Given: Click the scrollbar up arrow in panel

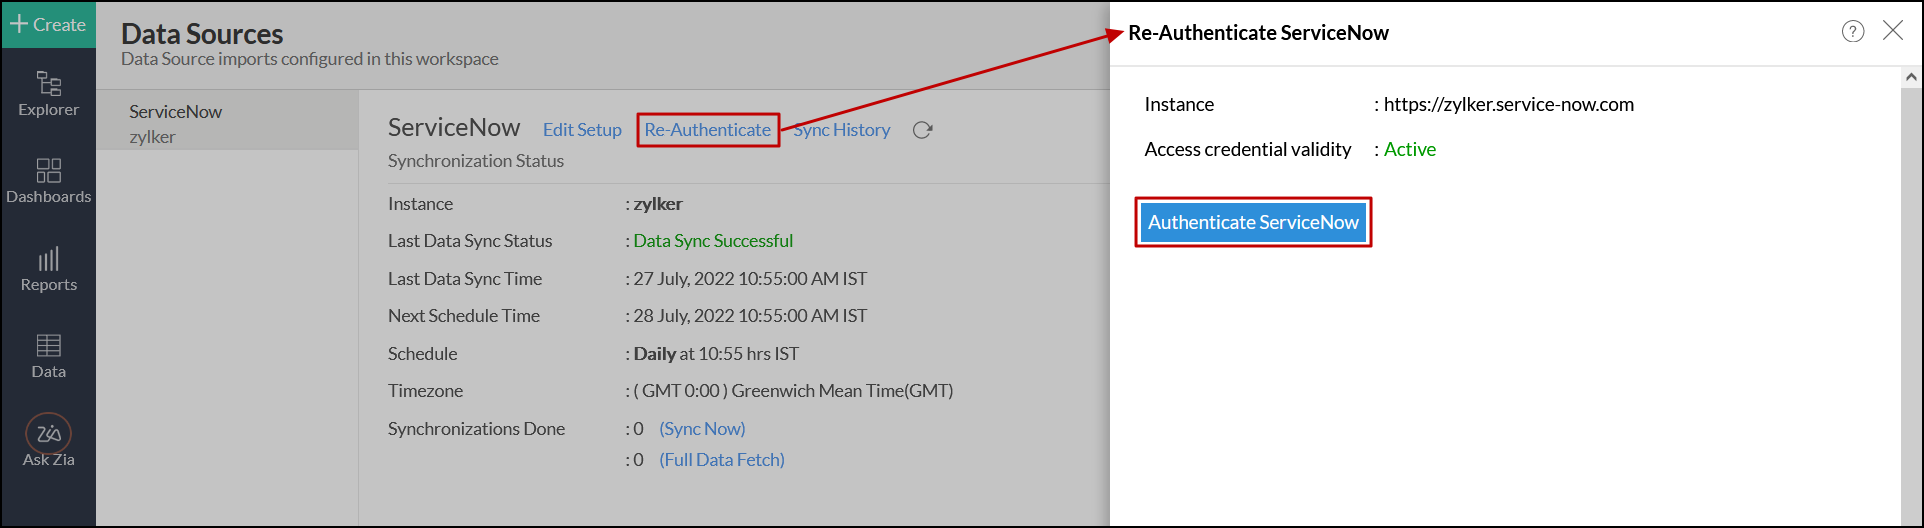Looking at the screenshot, I should click(1911, 77).
